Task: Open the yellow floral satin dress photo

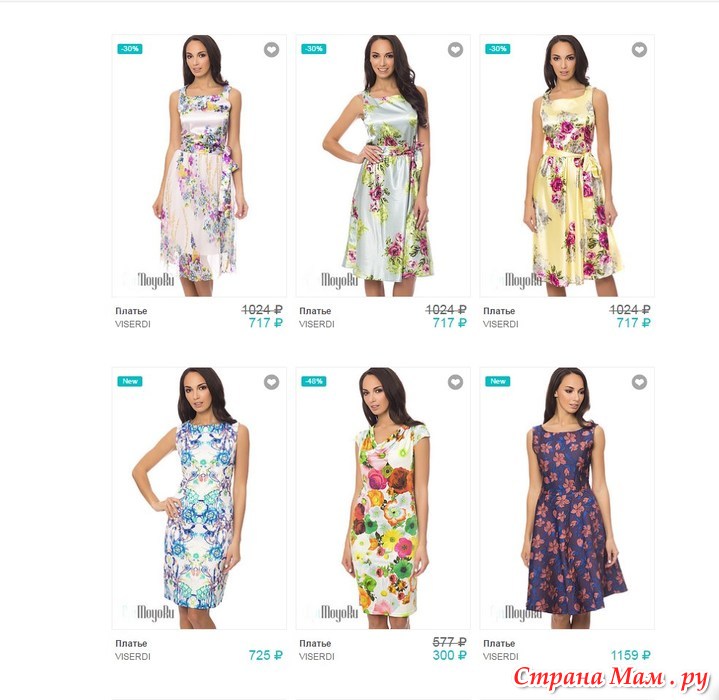Action: 567,165
